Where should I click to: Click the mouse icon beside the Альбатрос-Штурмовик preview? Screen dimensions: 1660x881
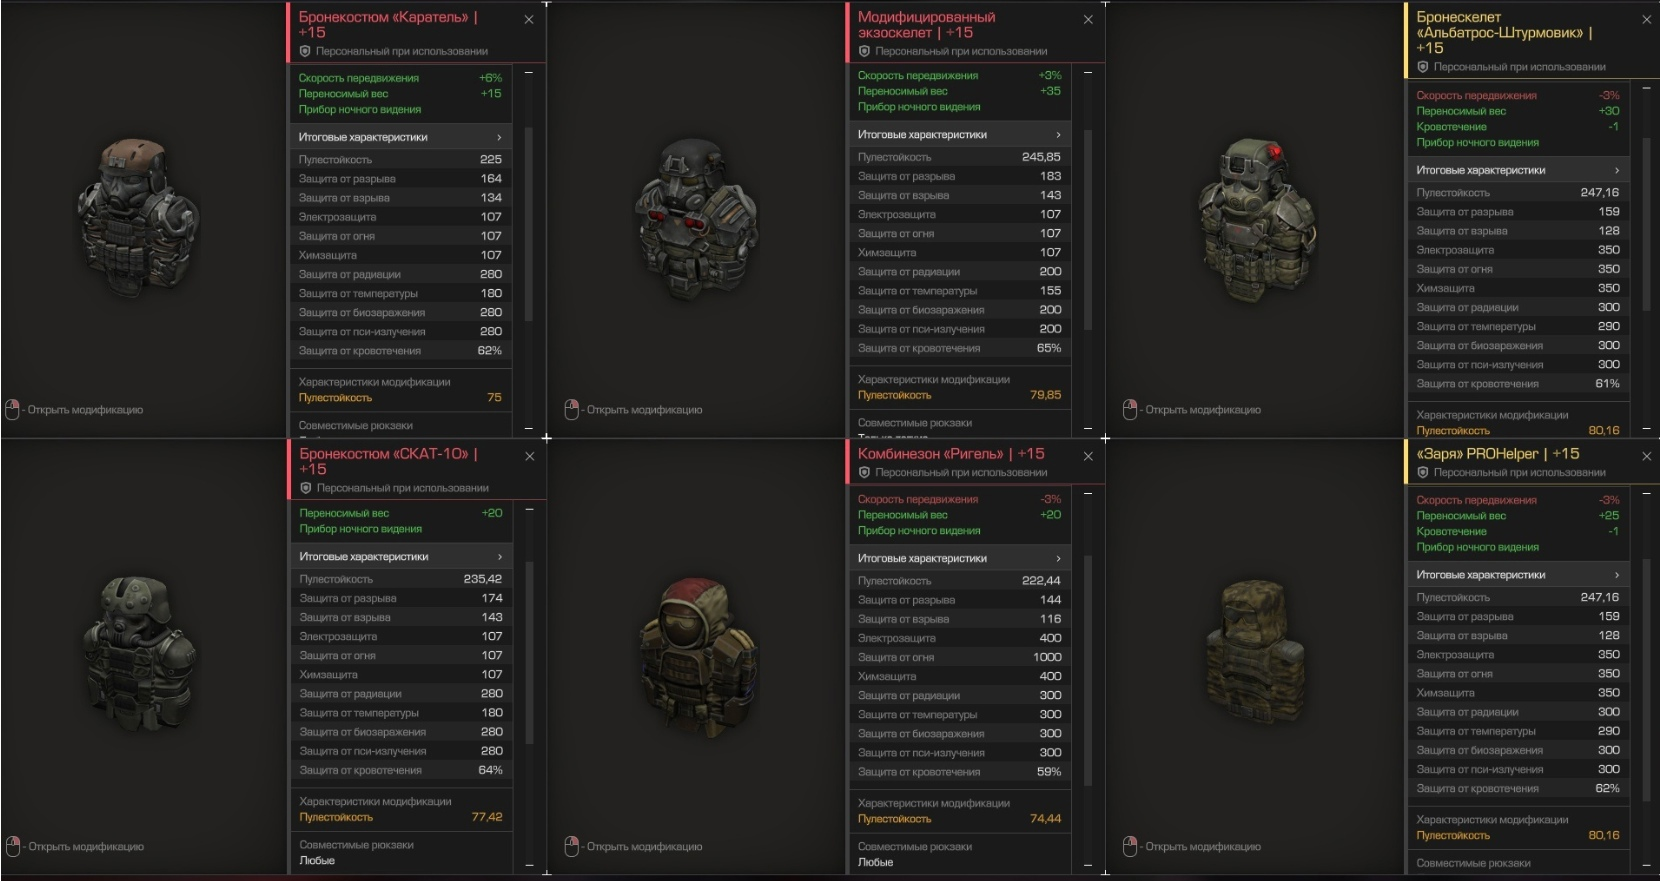coord(1130,409)
